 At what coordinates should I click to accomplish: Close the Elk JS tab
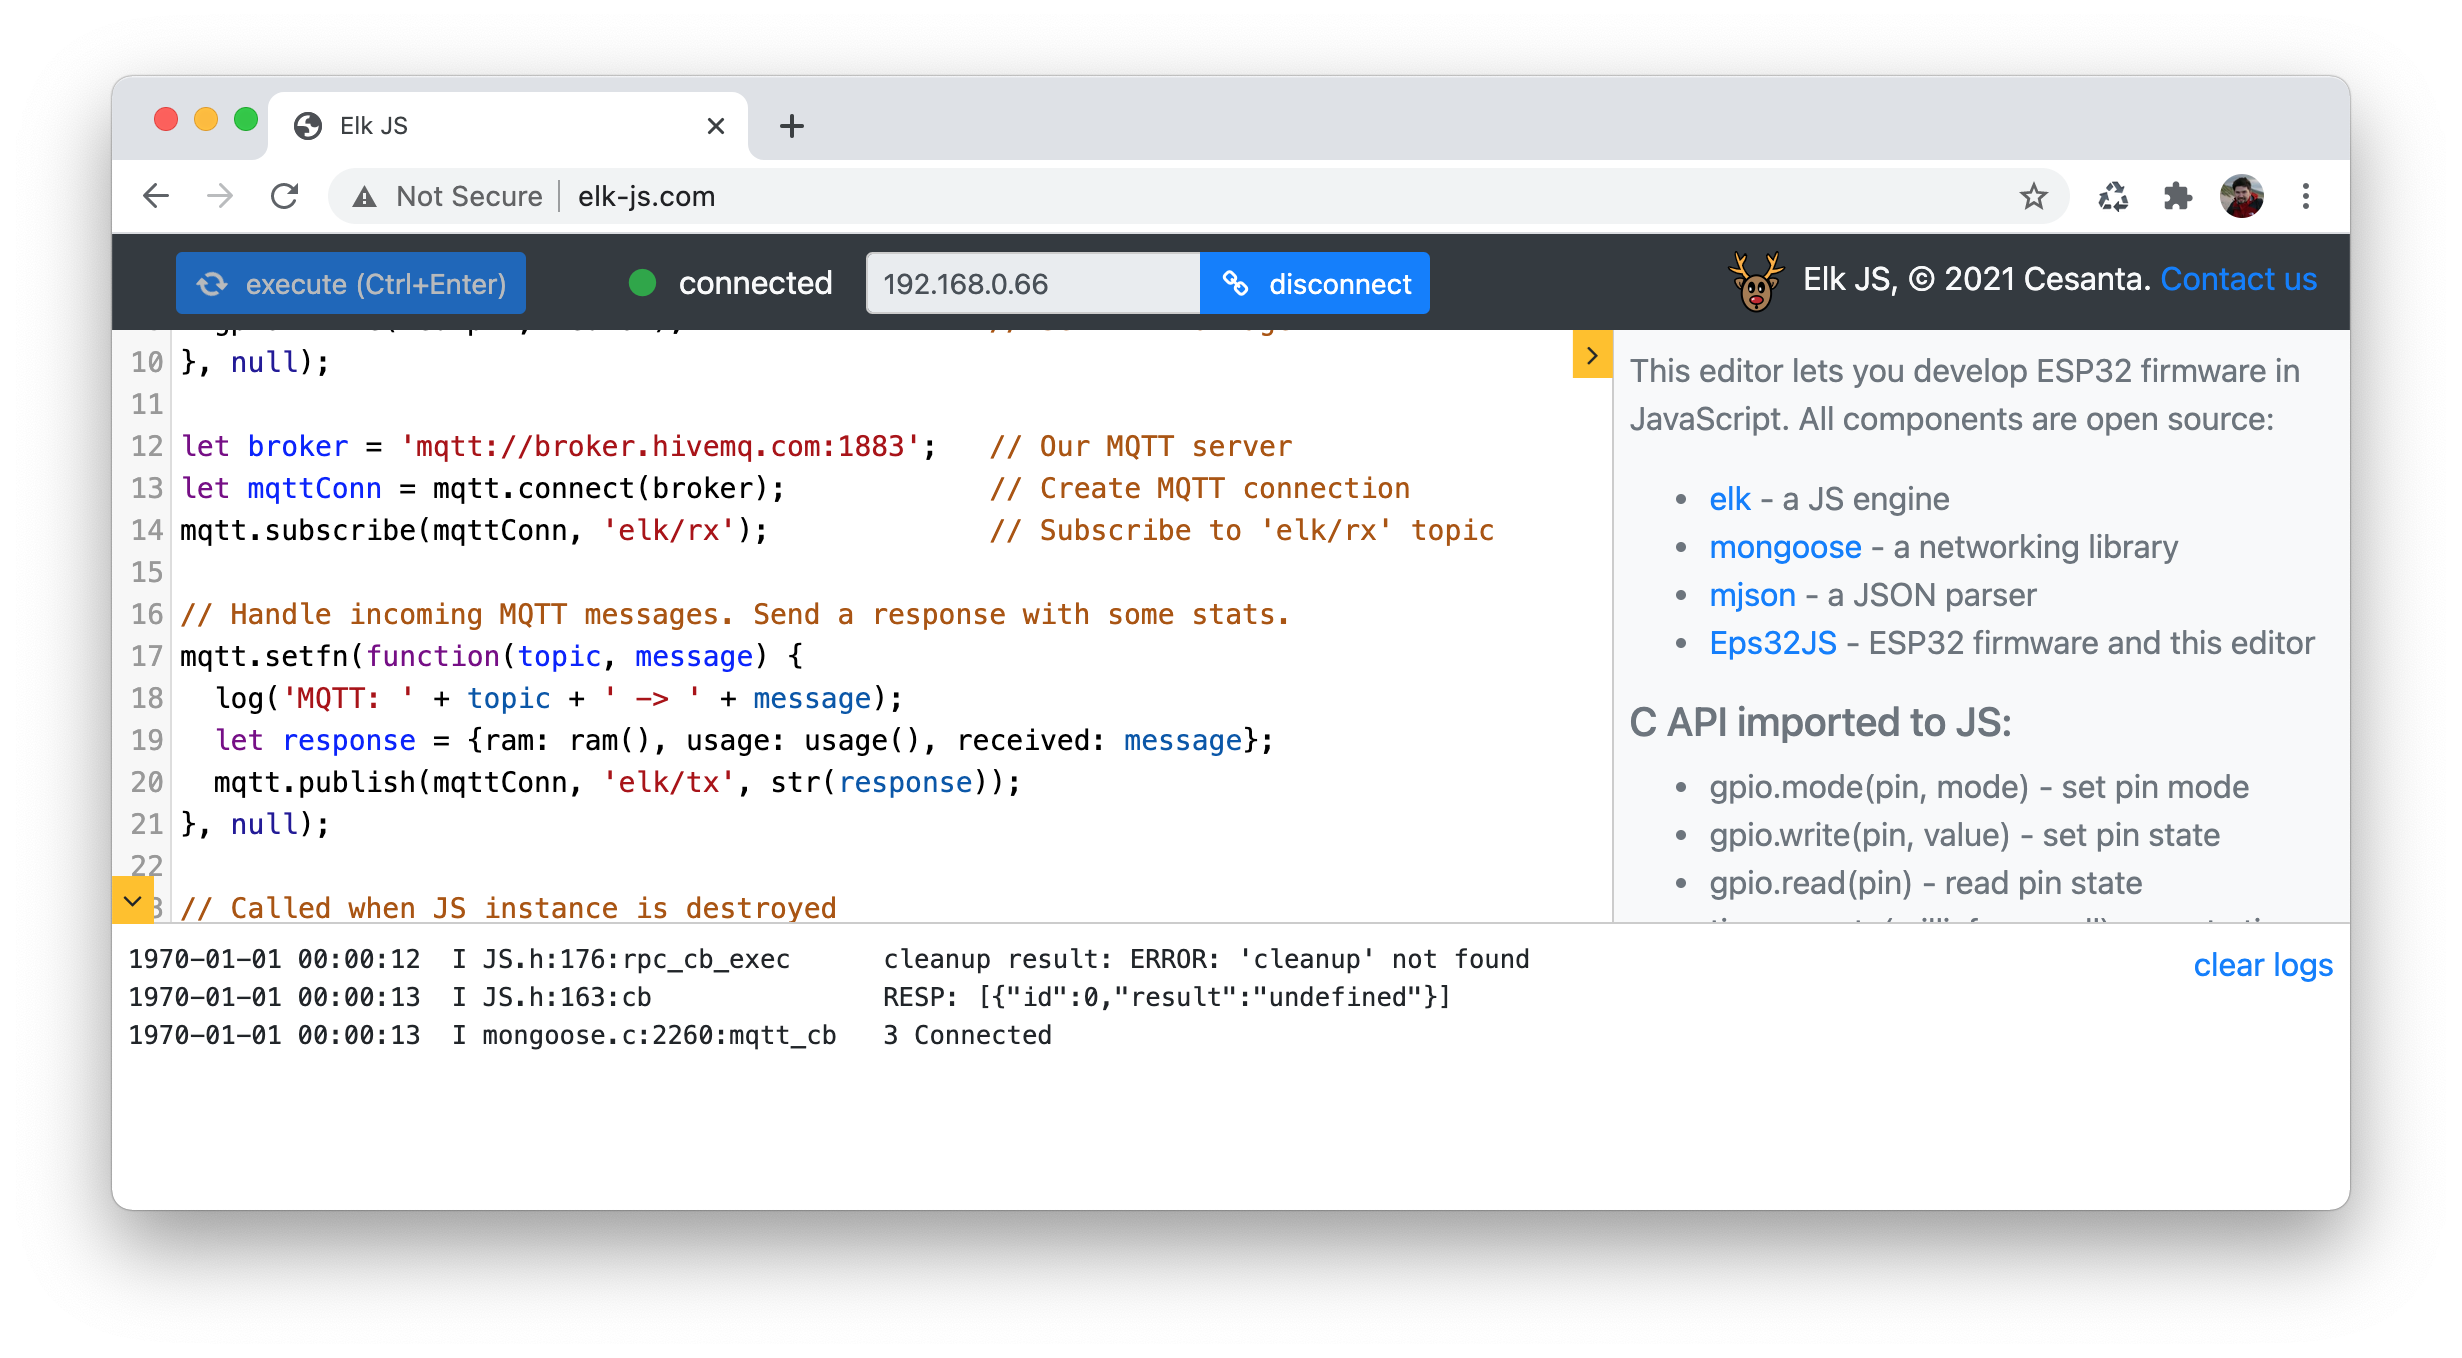[x=715, y=126]
